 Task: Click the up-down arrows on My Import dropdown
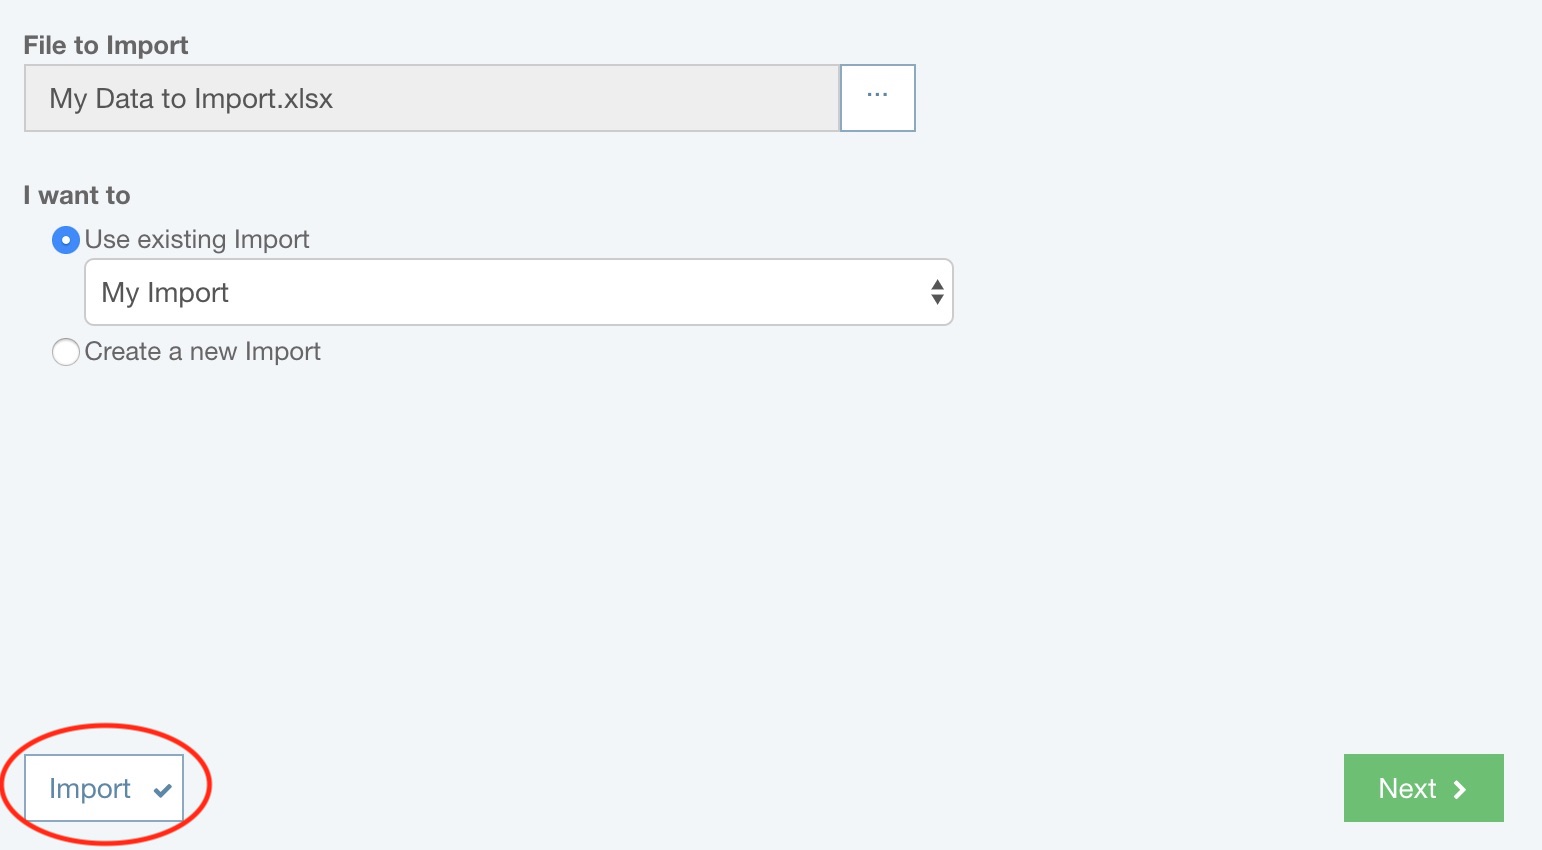pyautogui.click(x=936, y=292)
